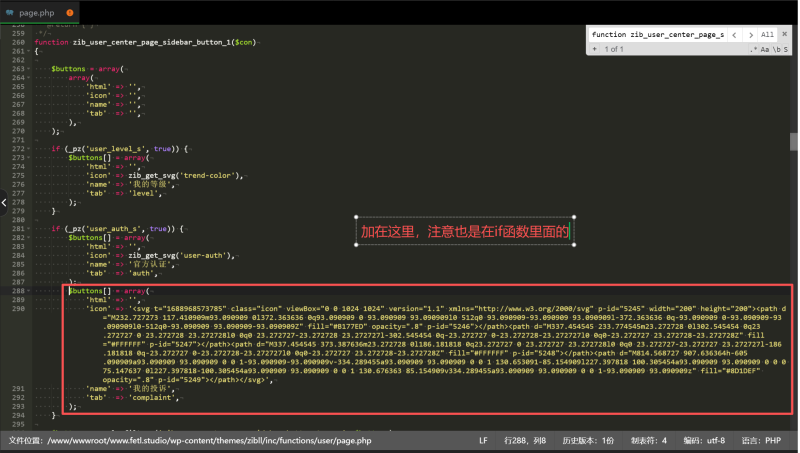Click the search text input field
This screenshot has width=800, height=453.
(x=656, y=34)
